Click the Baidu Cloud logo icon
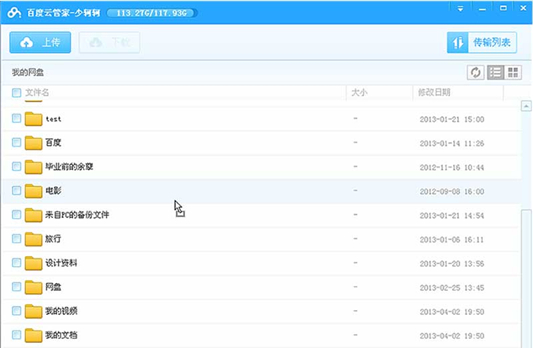 coord(14,13)
